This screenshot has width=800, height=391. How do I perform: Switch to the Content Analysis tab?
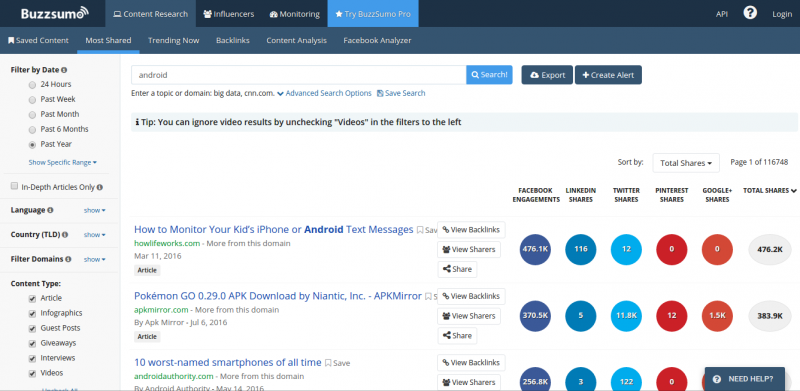pyautogui.click(x=296, y=40)
